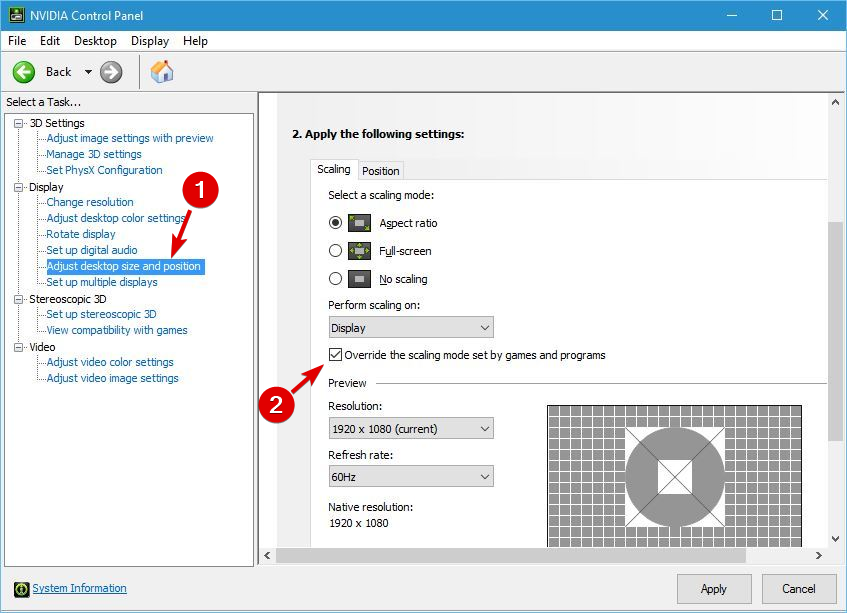
Task: Click the Back button label
Action: (58, 72)
